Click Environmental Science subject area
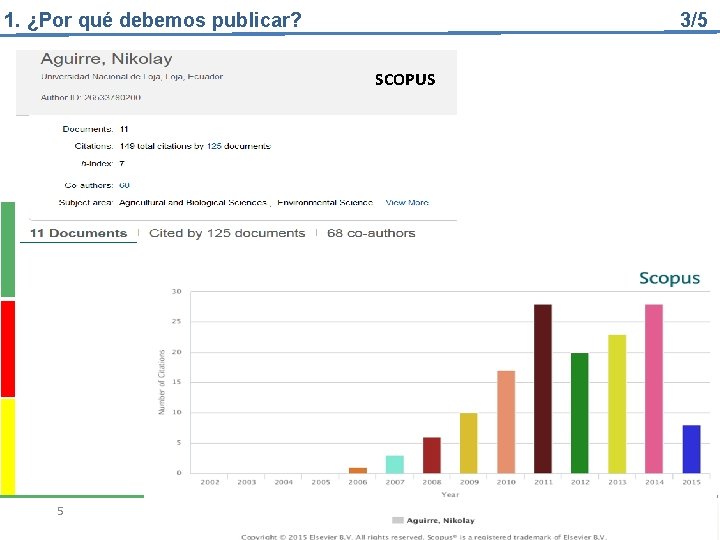 tap(325, 202)
